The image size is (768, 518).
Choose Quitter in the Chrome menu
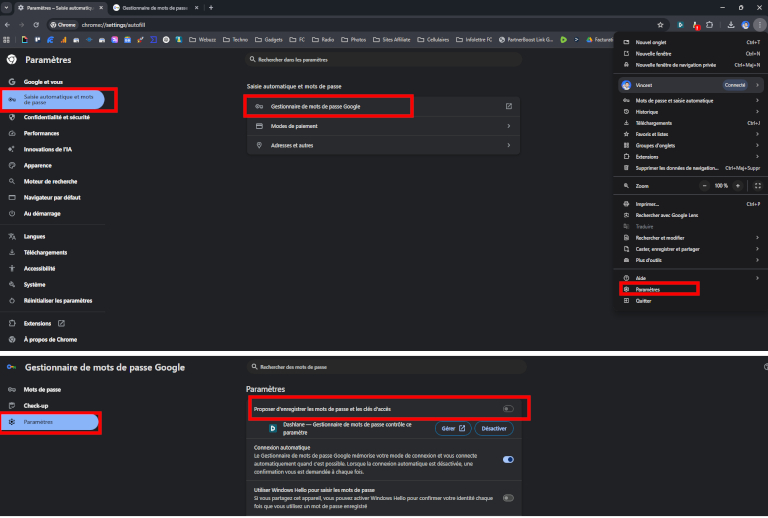691,301
